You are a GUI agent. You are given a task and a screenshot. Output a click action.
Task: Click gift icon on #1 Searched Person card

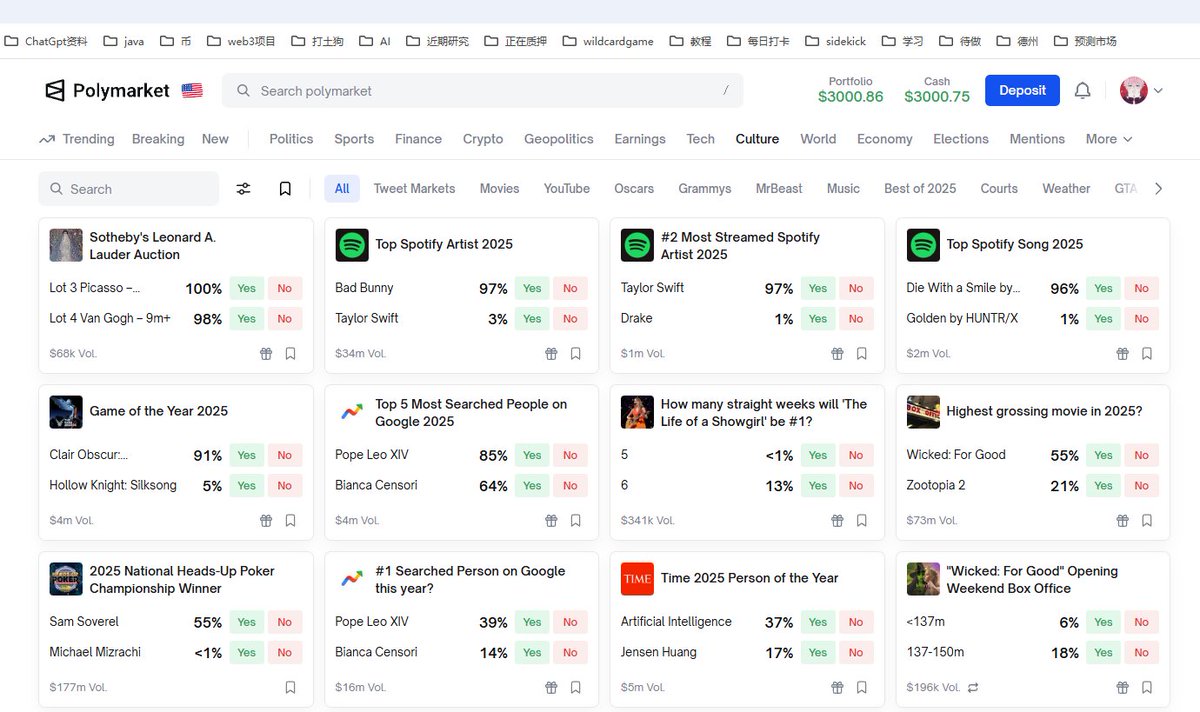coord(551,688)
